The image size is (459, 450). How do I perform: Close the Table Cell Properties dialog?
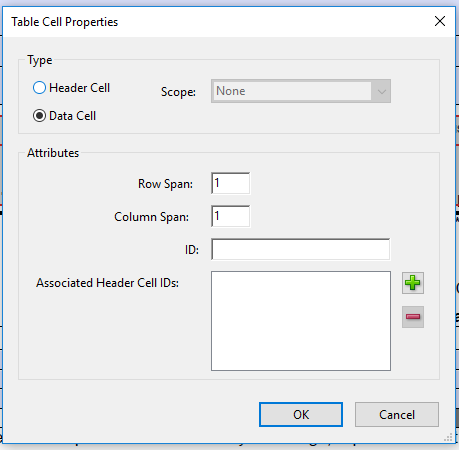440,21
